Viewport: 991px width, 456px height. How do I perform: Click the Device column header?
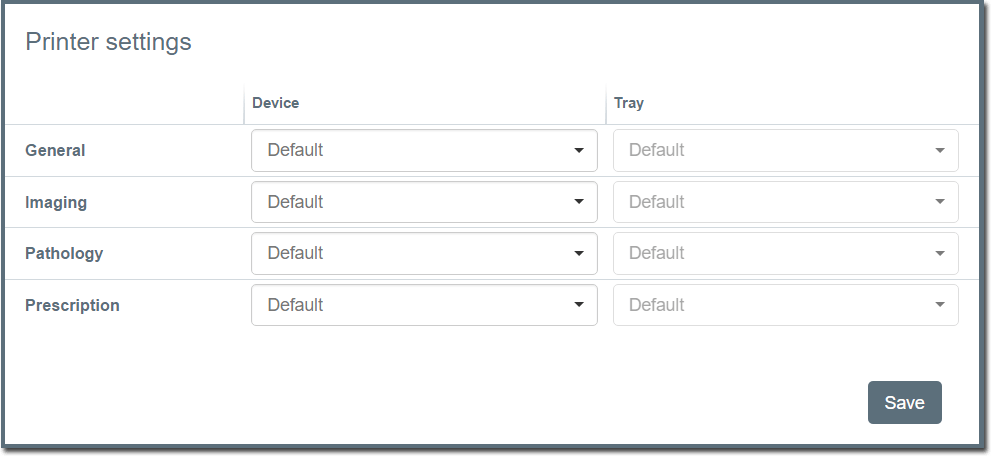click(275, 103)
